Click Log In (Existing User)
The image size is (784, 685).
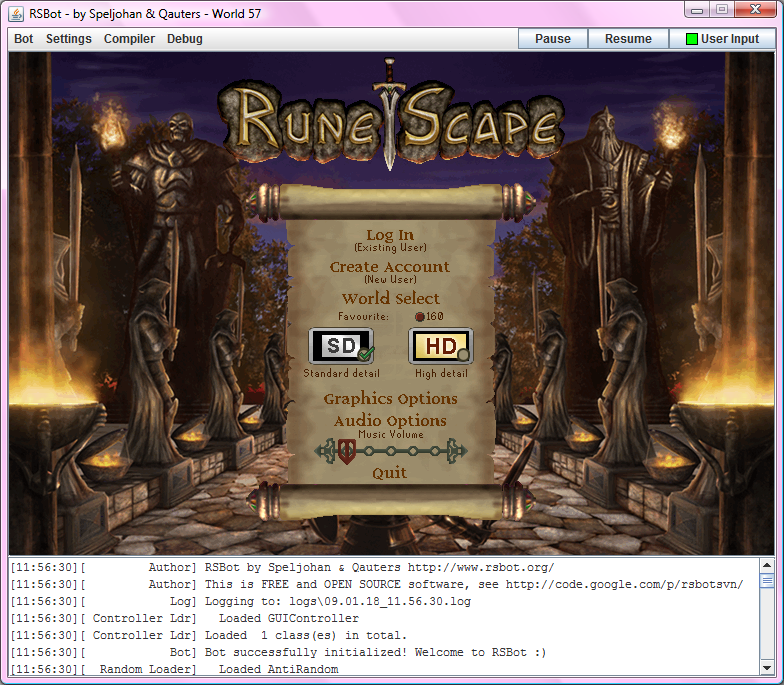pos(390,240)
